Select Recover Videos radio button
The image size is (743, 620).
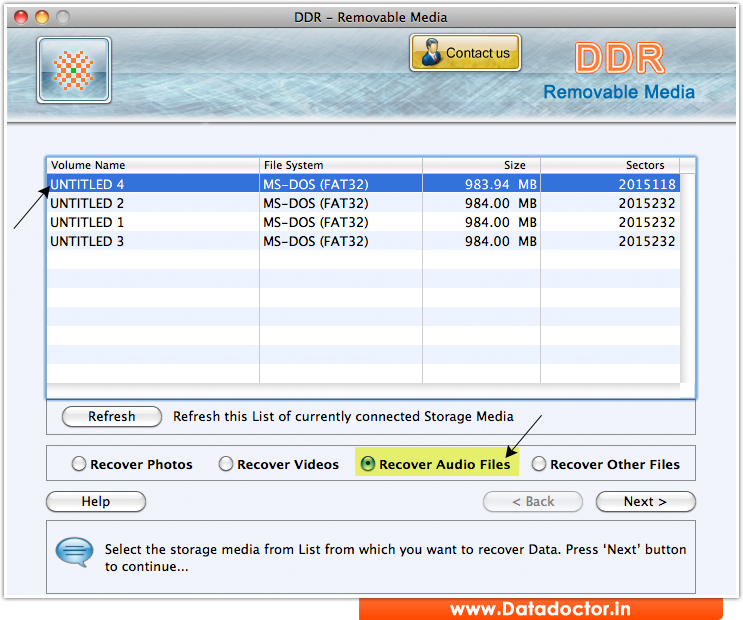tap(226, 464)
